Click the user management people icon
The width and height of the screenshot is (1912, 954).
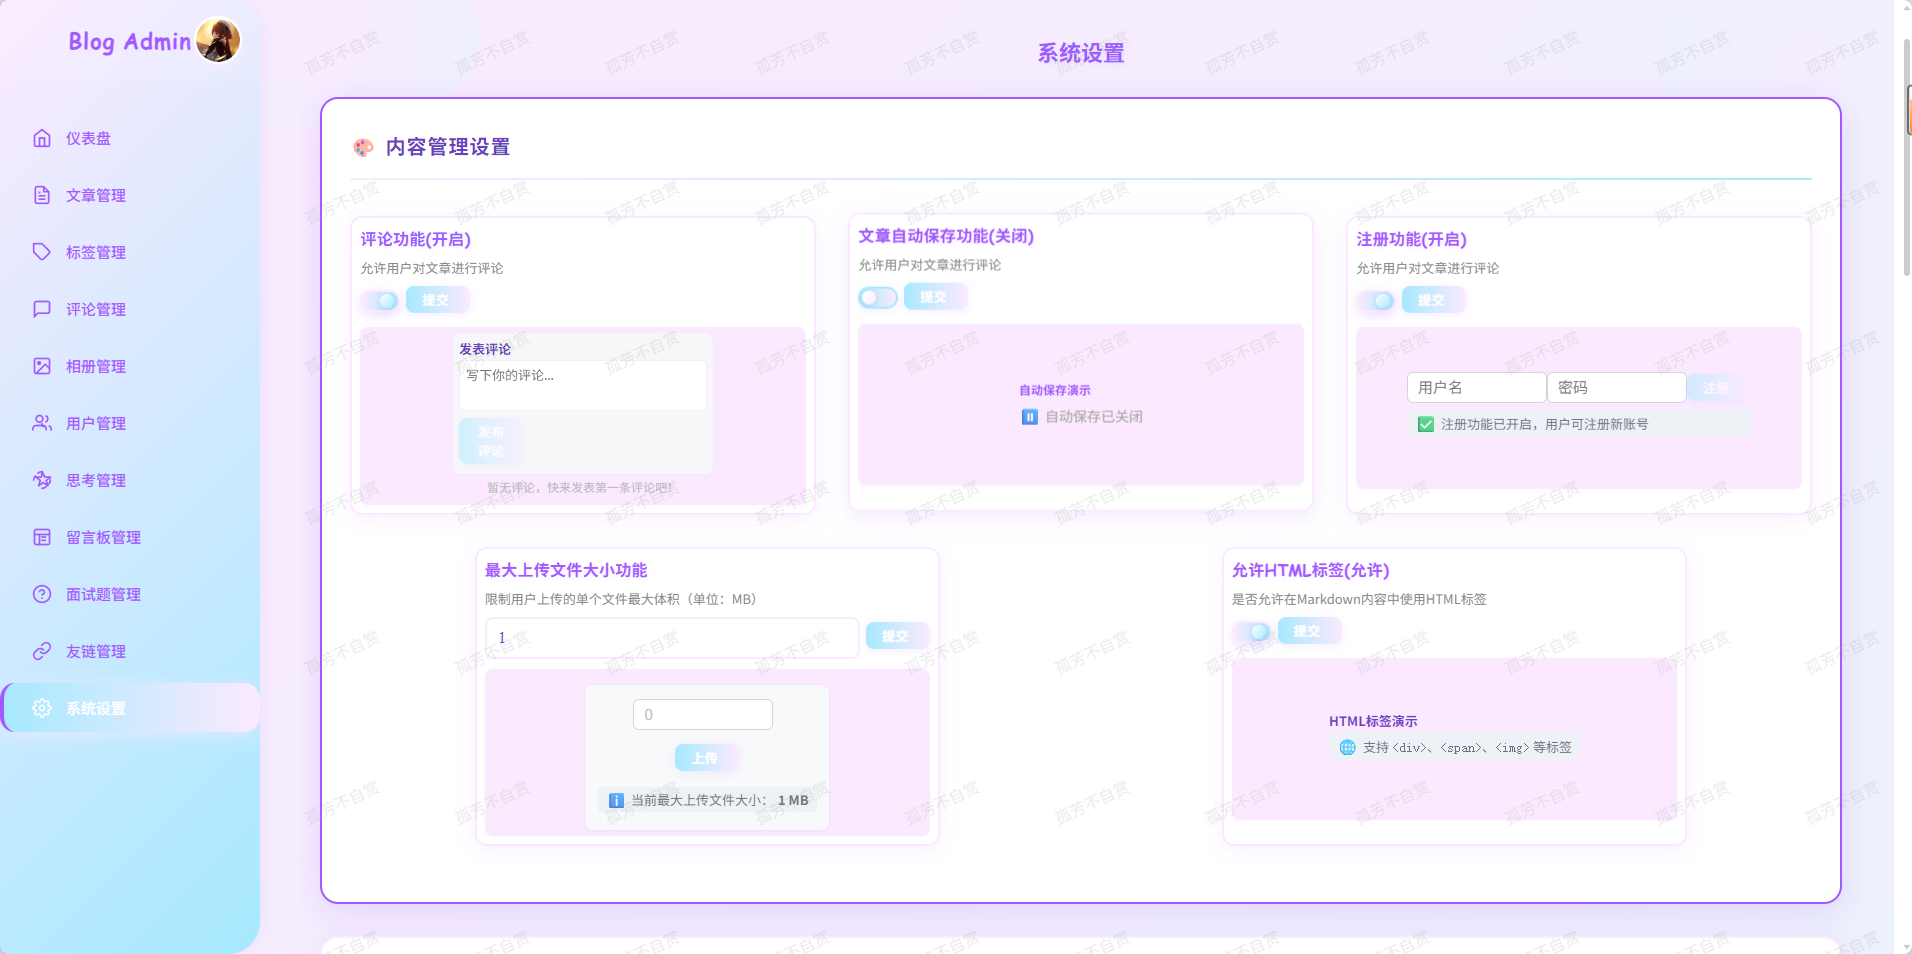pyautogui.click(x=42, y=423)
